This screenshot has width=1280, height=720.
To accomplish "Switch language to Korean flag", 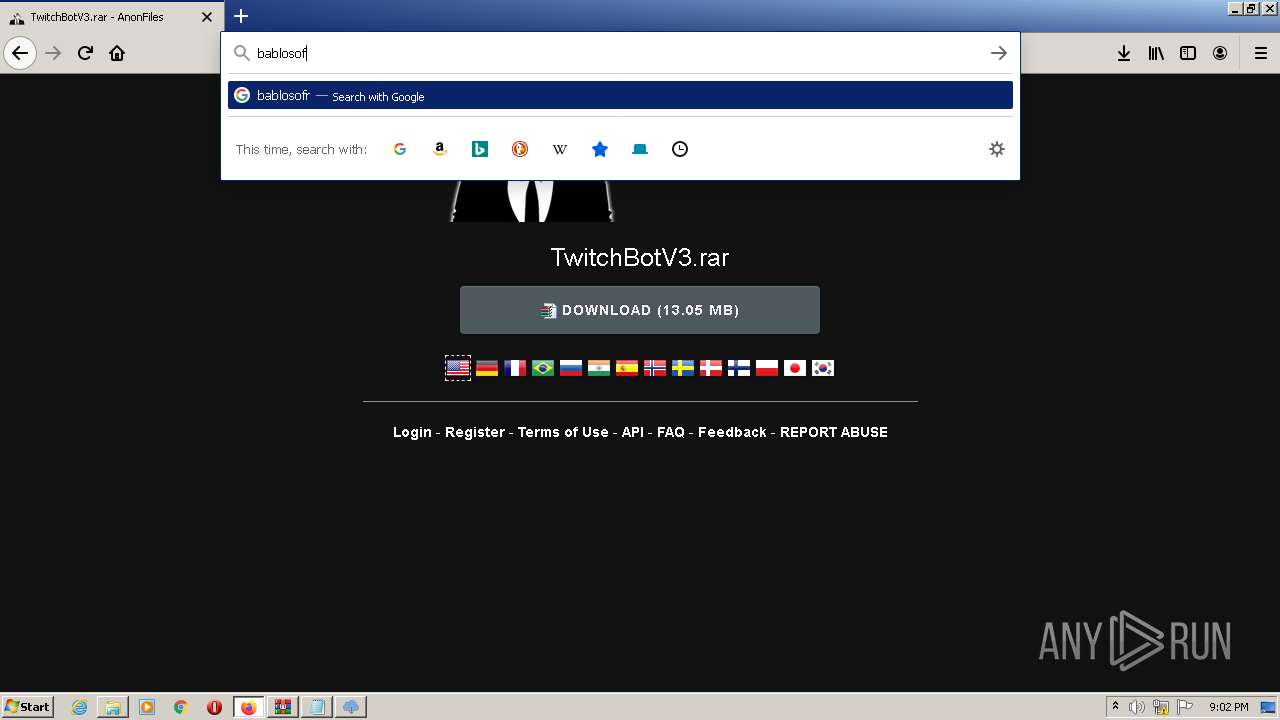I will click(823, 368).
